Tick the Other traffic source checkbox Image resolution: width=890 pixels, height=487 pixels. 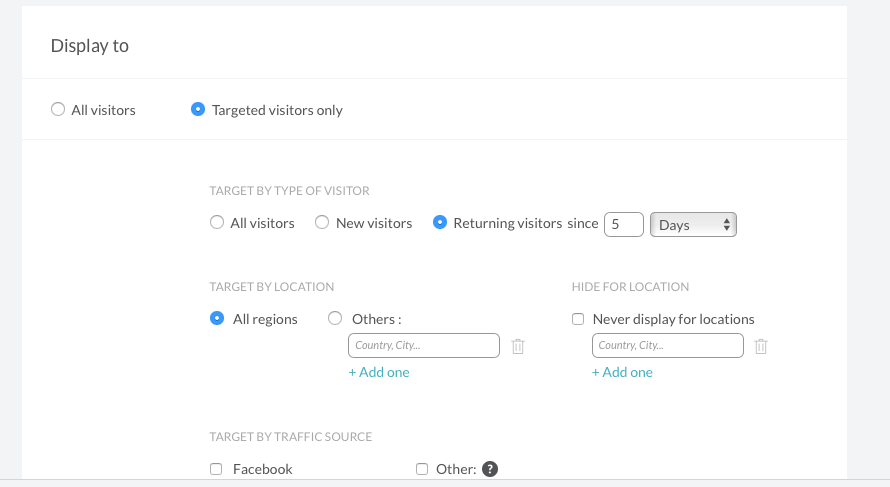click(x=422, y=469)
